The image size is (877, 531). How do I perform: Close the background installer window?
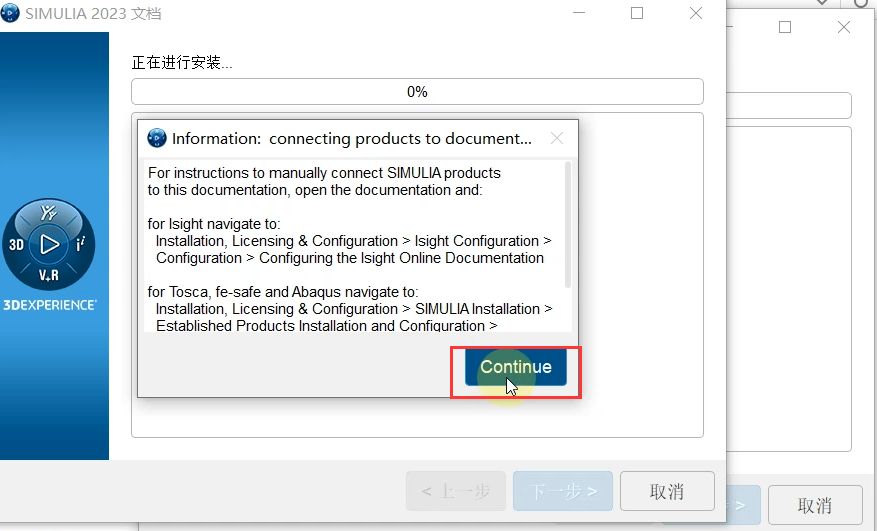(x=843, y=27)
